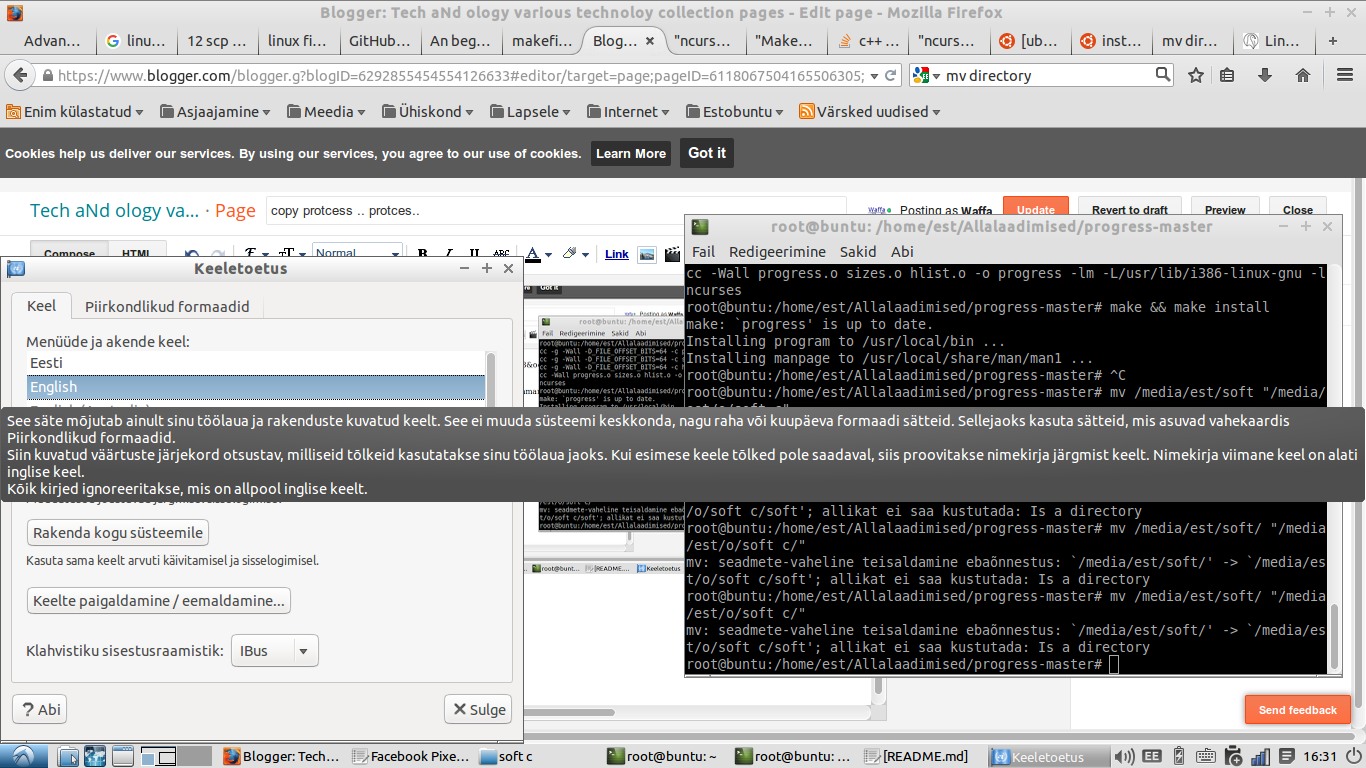Open the Firefox hamburger menu
Screen dimensions: 1366x768
1345,75
